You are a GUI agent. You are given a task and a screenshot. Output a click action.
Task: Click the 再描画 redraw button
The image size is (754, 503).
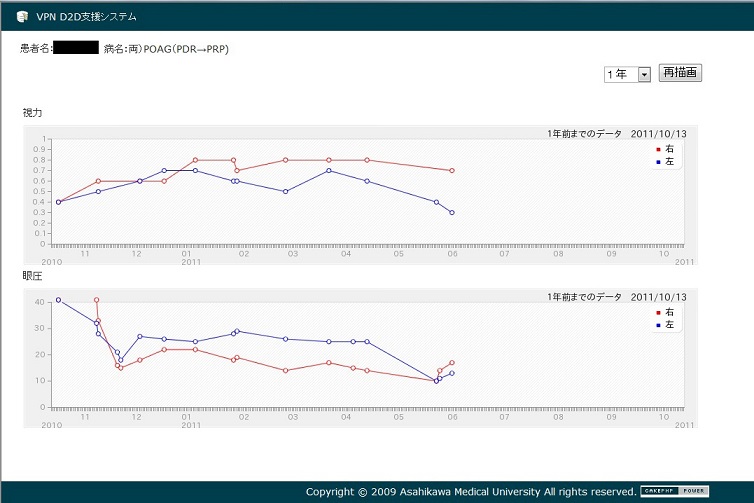[680, 73]
